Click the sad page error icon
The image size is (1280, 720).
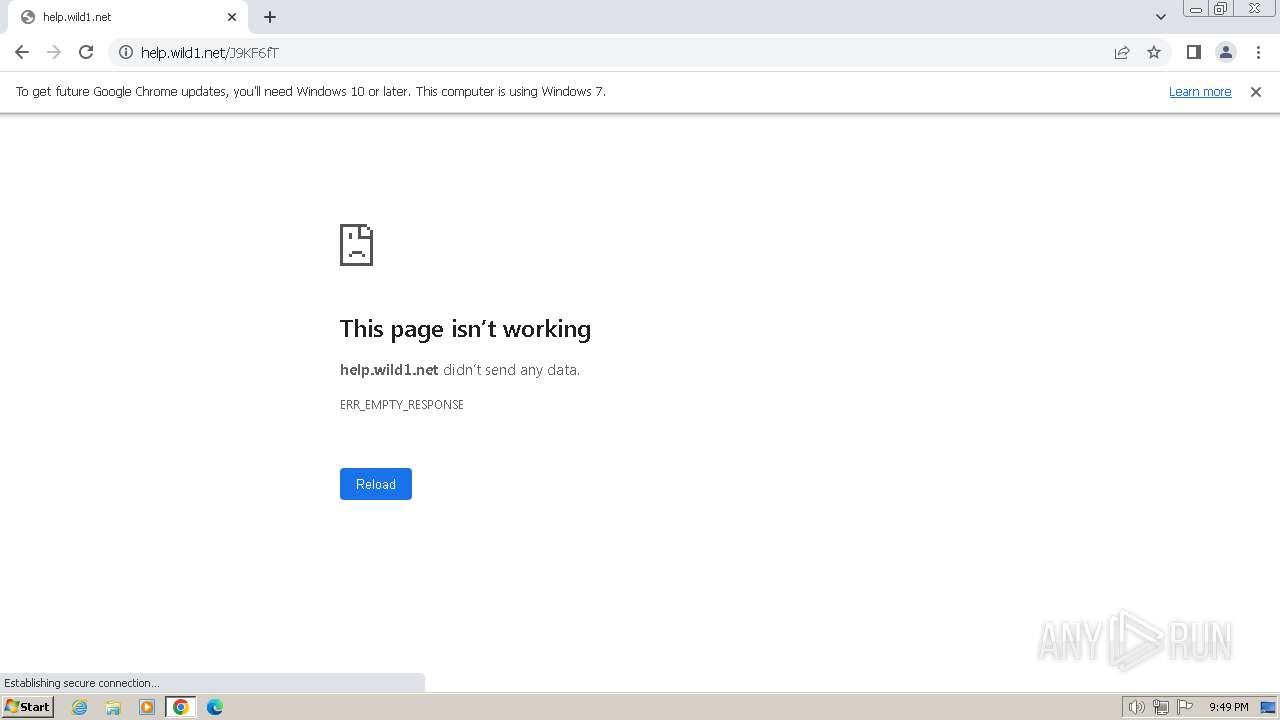[x=357, y=245]
